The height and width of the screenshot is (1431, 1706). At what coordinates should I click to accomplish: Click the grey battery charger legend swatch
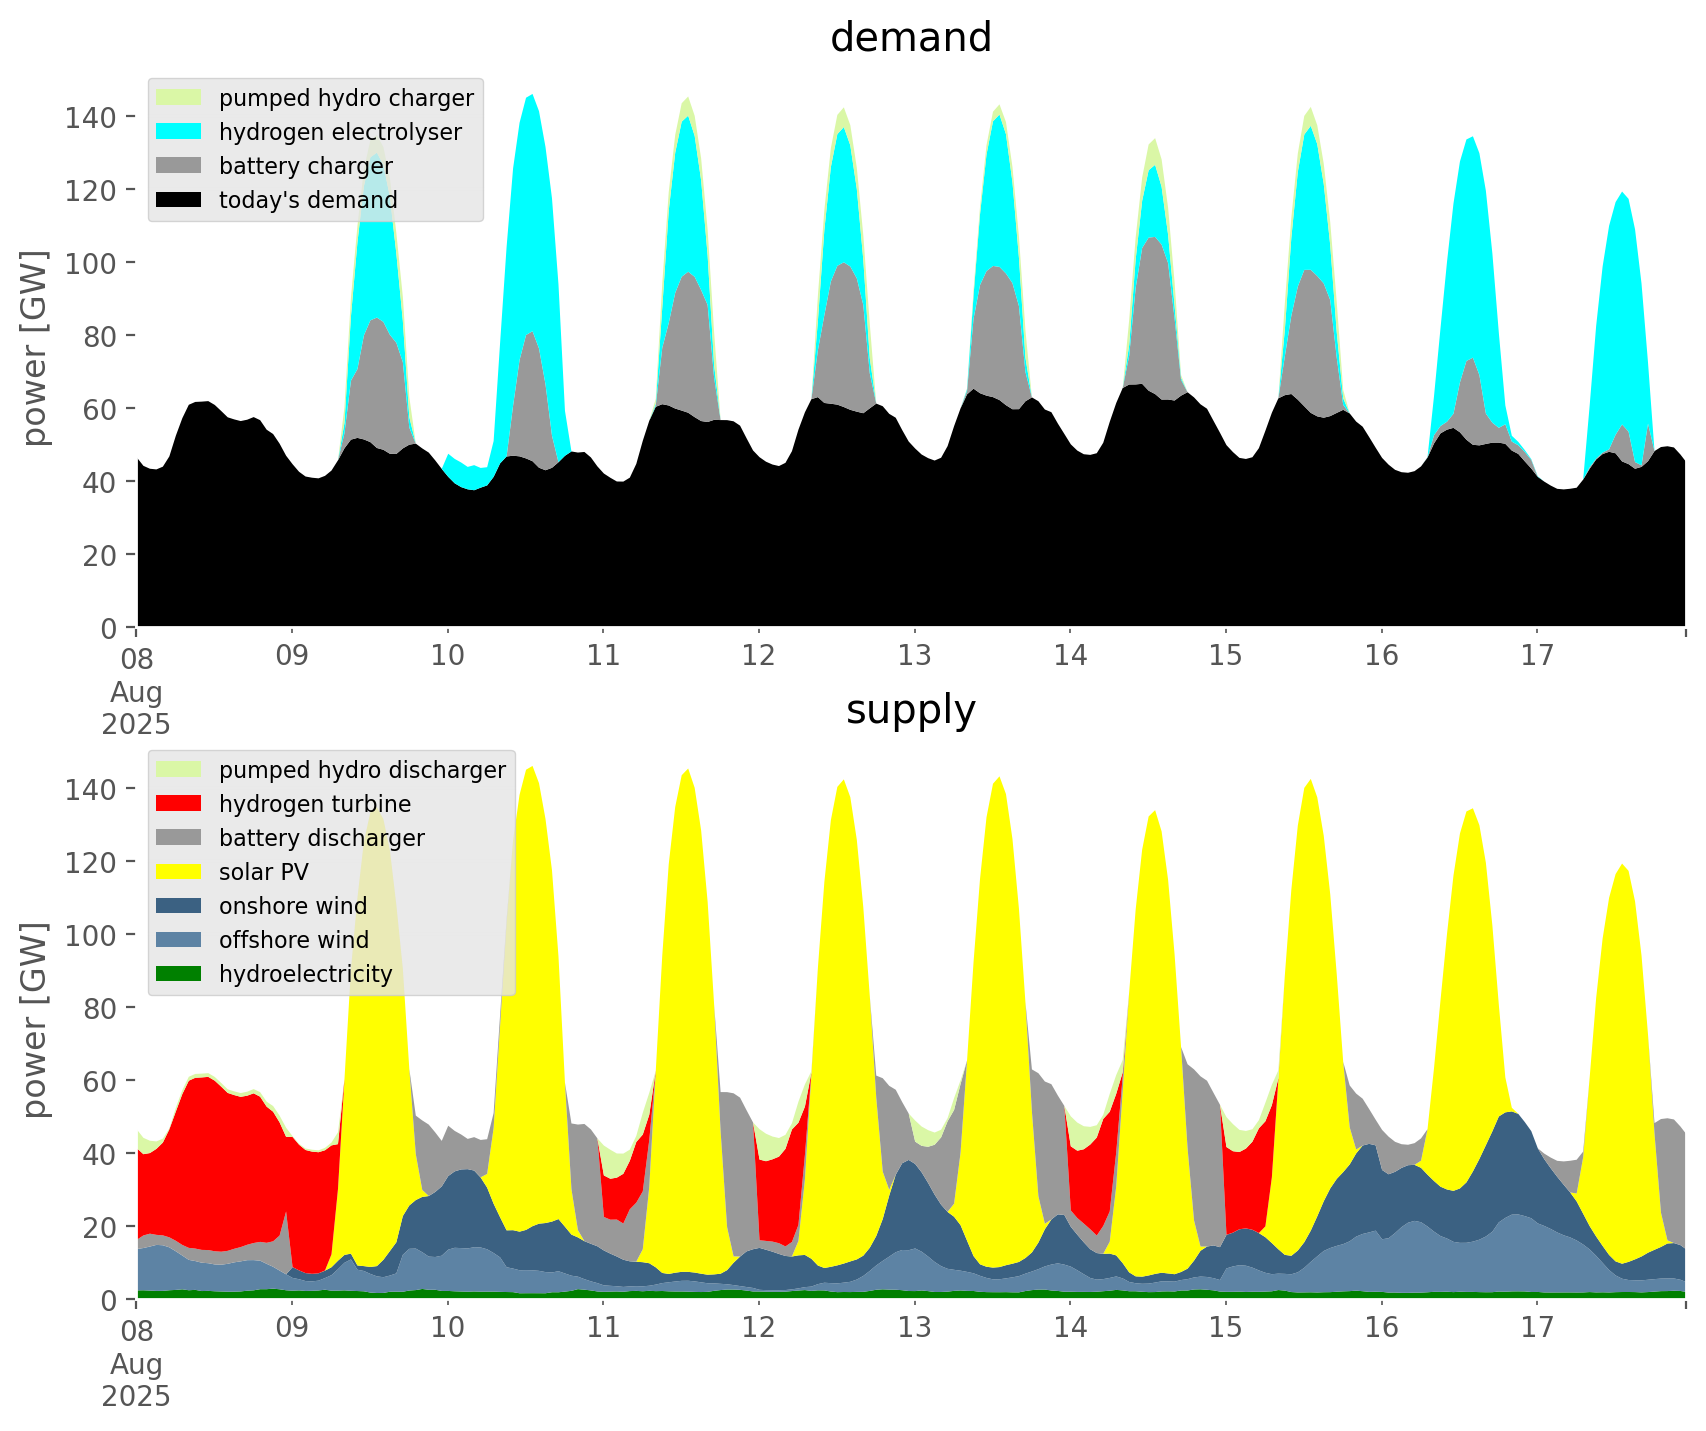(179, 166)
